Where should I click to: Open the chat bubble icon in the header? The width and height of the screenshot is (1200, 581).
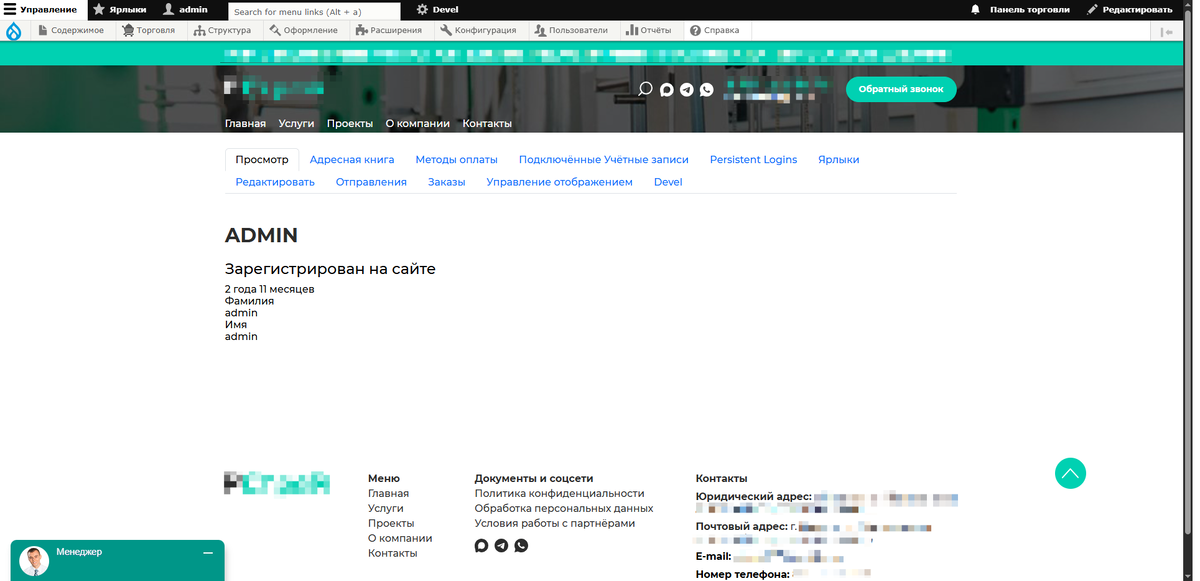click(665, 89)
